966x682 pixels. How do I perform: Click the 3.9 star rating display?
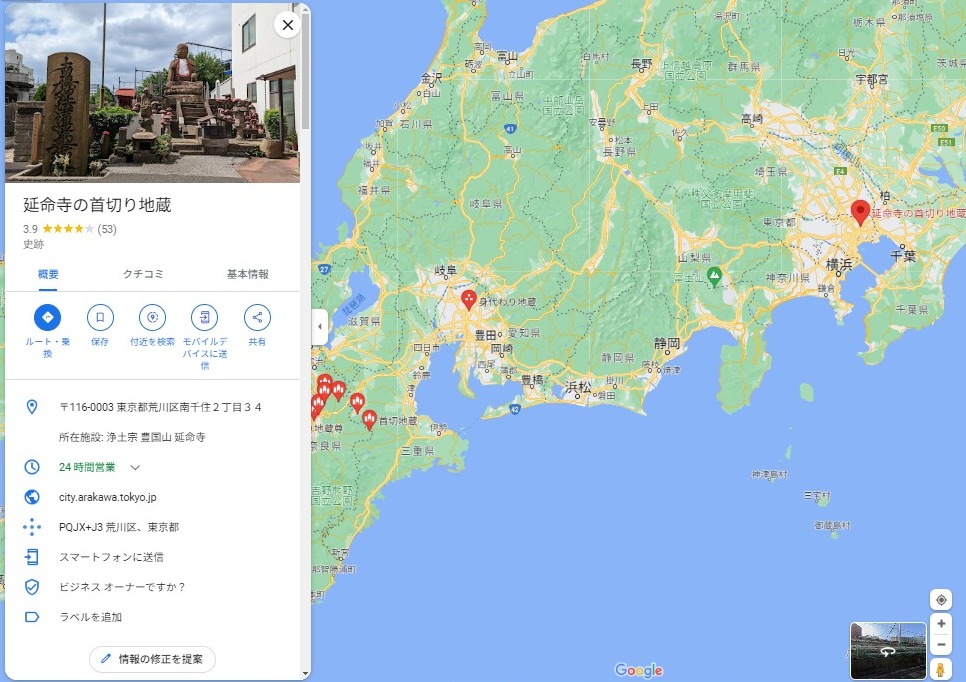(59, 229)
